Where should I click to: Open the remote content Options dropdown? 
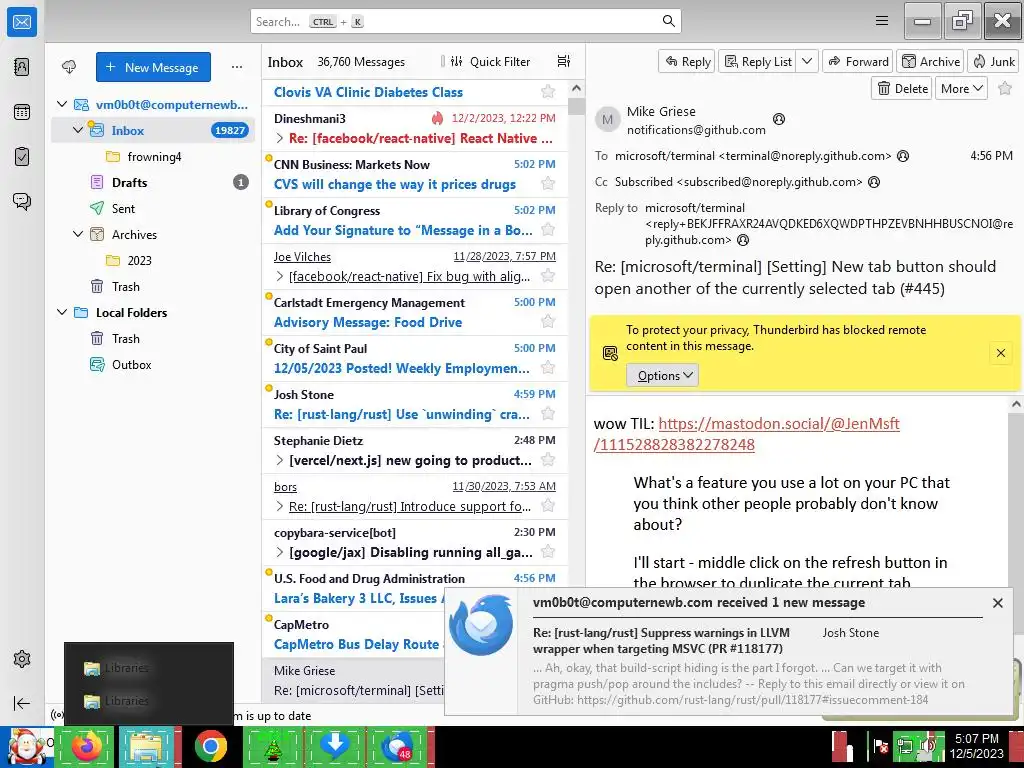coord(662,376)
